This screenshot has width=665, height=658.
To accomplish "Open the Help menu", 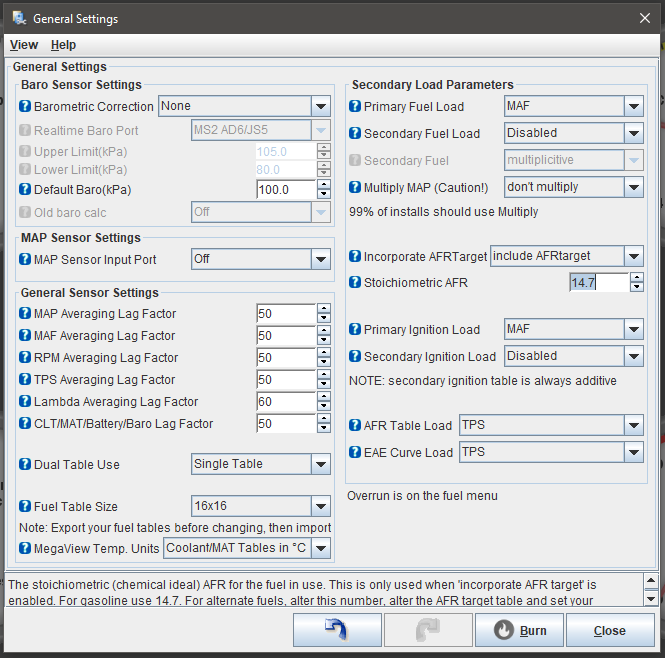I will point(63,45).
